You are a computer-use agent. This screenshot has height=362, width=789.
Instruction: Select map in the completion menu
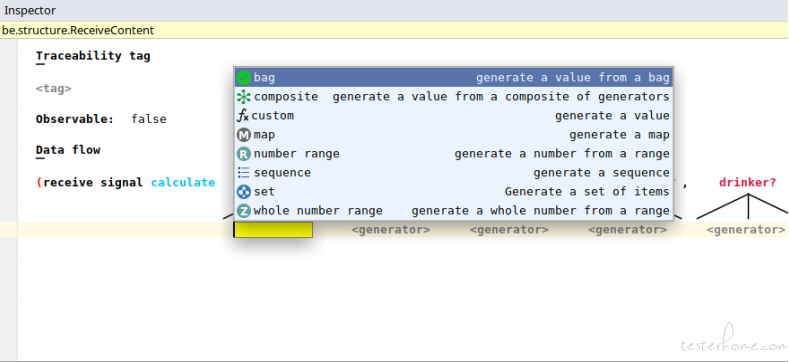tap(453, 135)
